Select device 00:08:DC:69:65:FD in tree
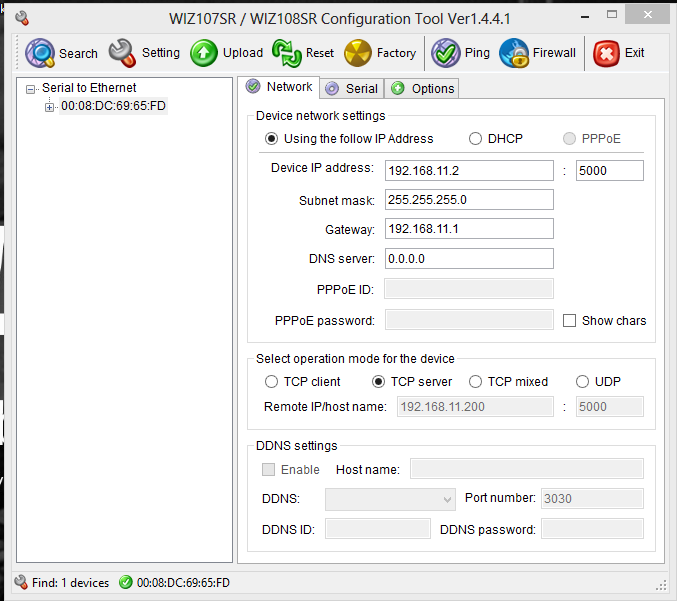Screen dimensions: 677x601 [x=113, y=106]
